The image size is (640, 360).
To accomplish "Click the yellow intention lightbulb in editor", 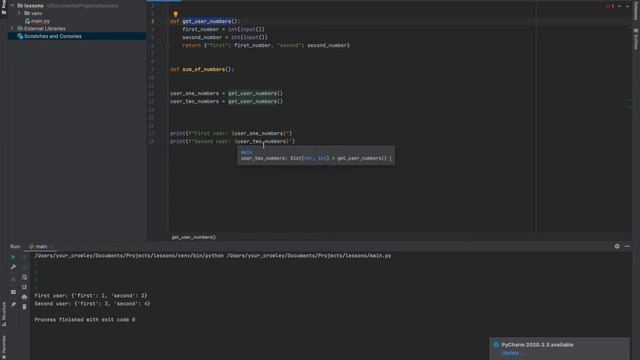I will (x=176, y=14).
